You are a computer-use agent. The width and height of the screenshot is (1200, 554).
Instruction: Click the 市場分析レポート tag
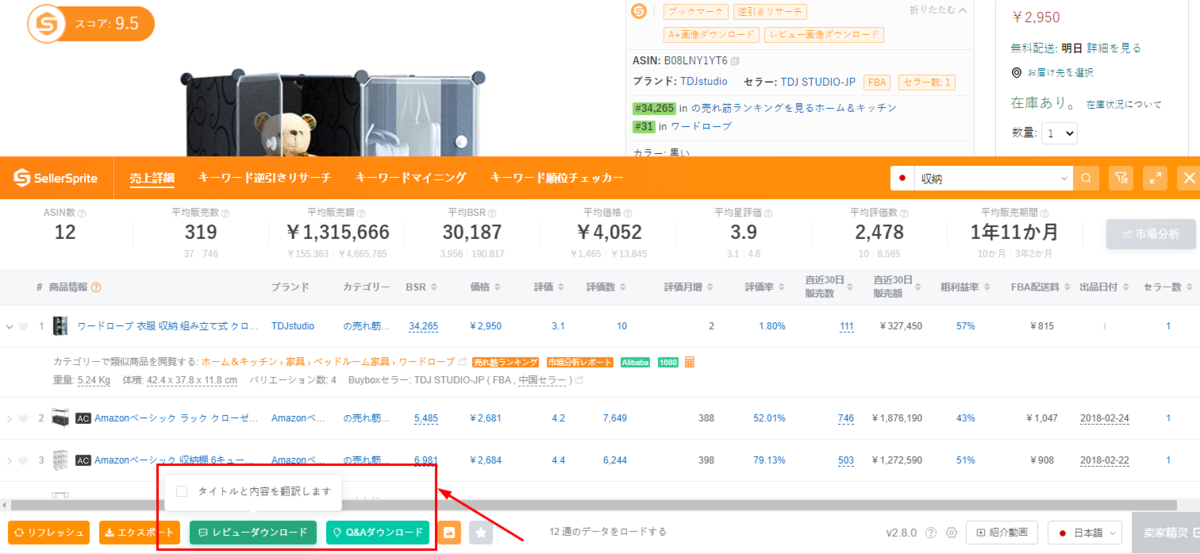[580, 361]
